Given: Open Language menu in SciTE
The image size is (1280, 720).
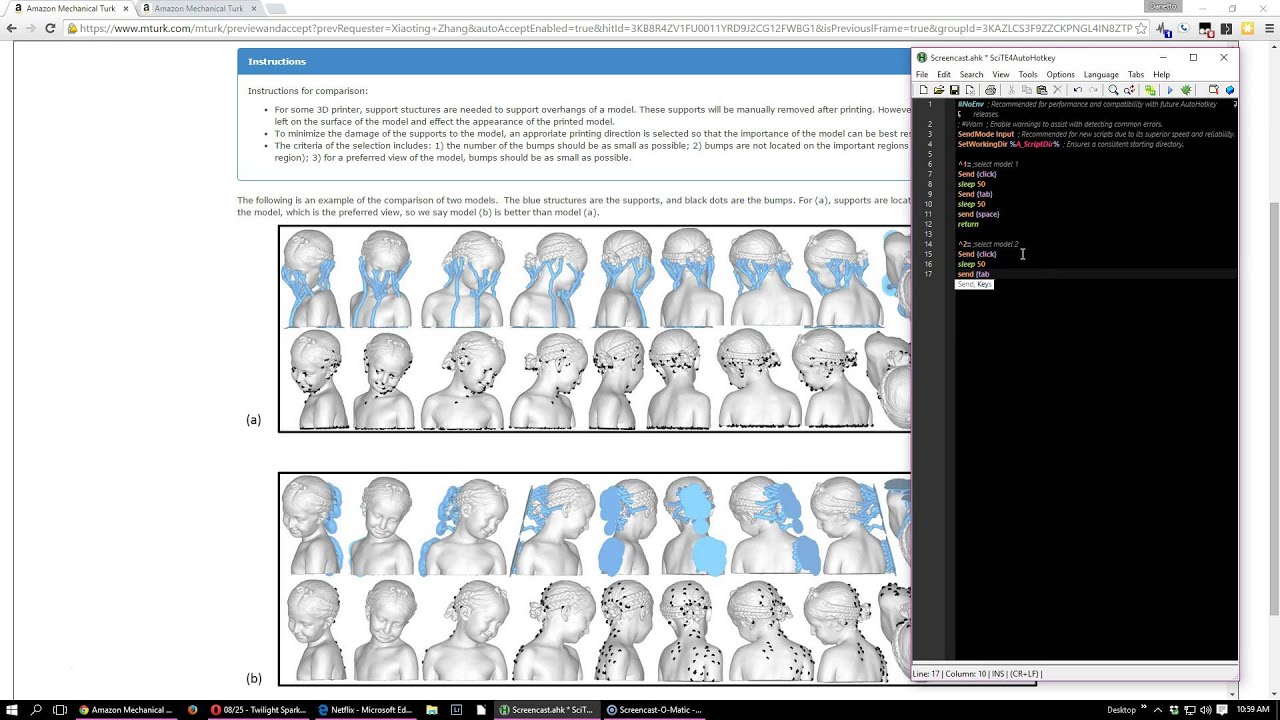Looking at the screenshot, I should pyautogui.click(x=1101, y=74).
